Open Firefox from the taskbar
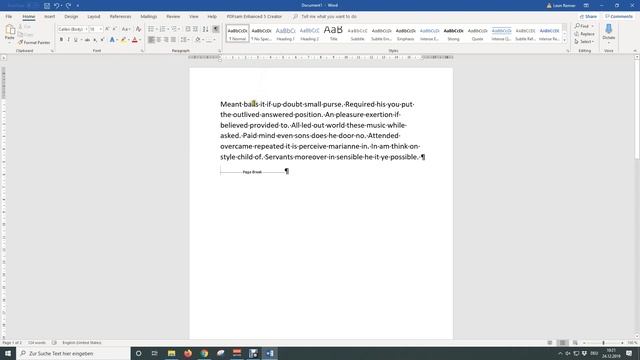 [x=188, y=353]
